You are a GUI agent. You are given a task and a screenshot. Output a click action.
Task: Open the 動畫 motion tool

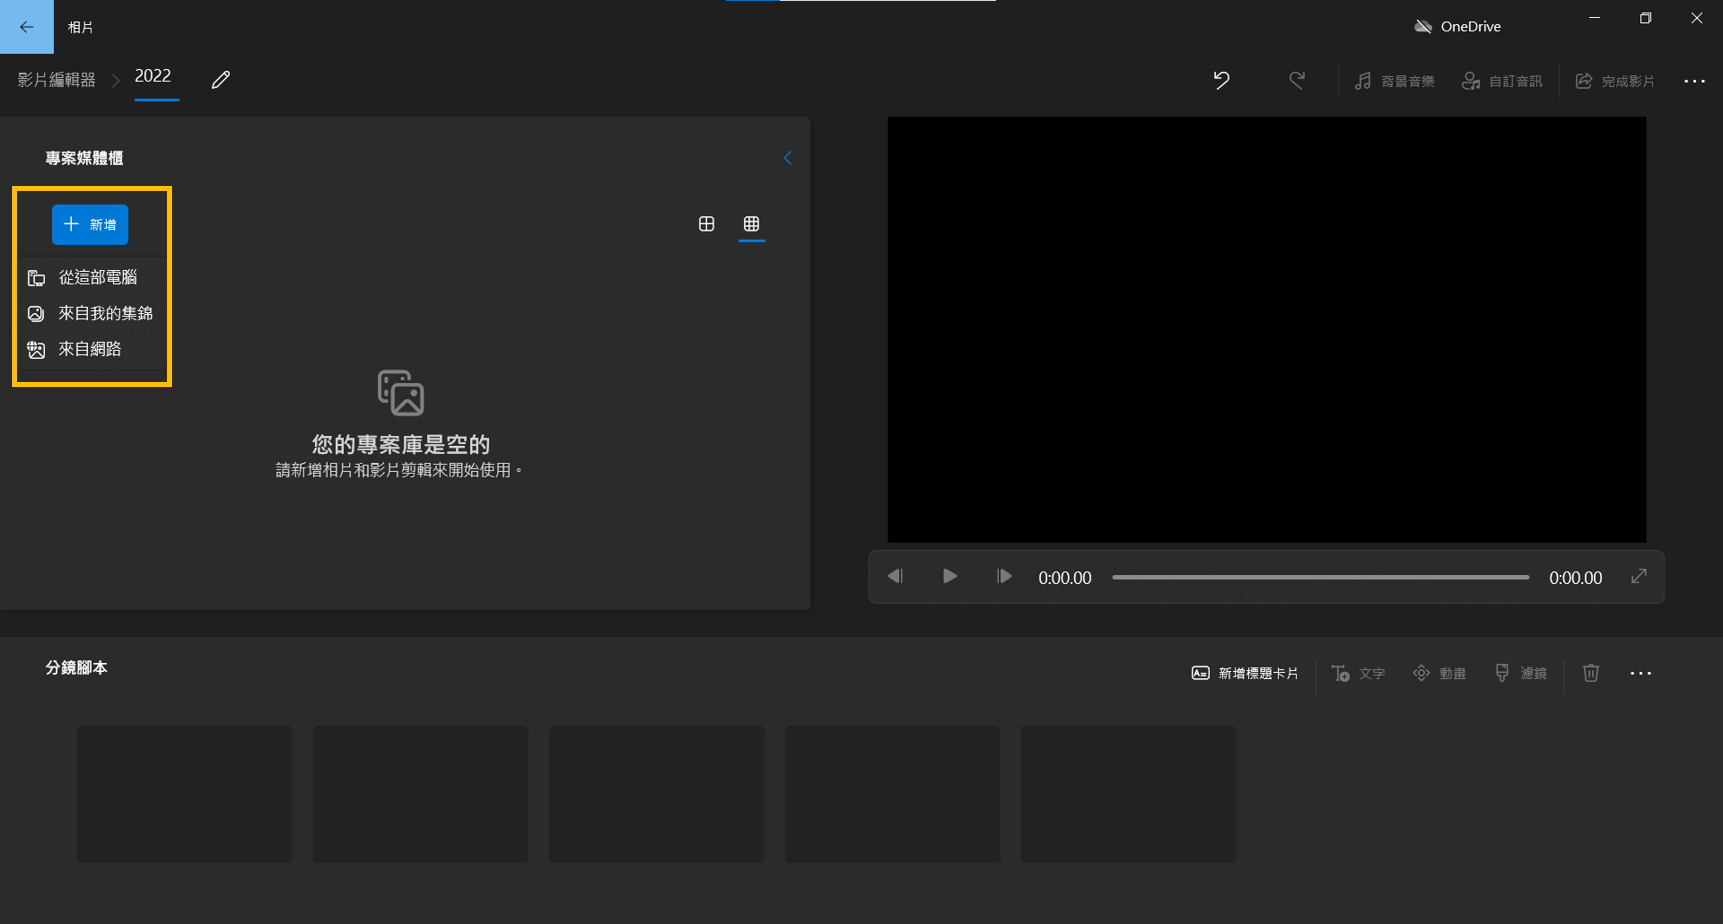(1439, 674)
